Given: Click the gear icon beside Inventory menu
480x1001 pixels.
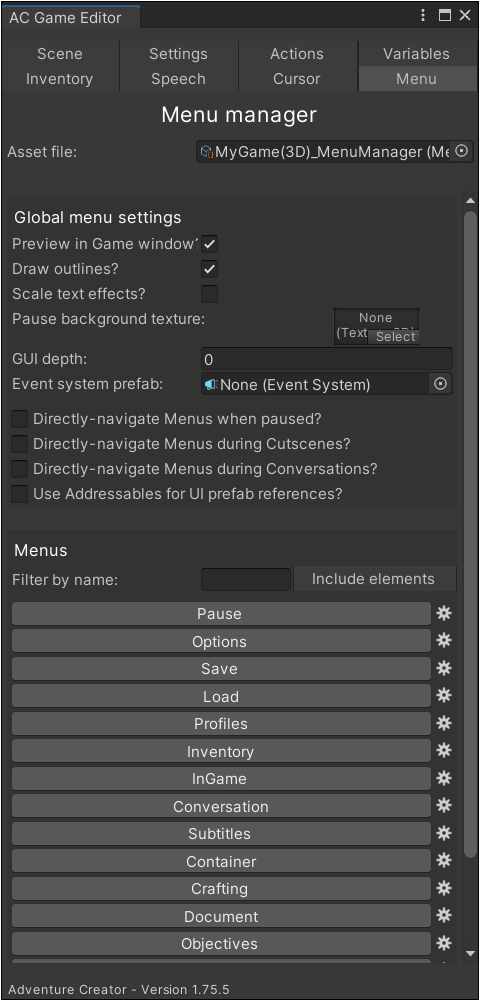Looking at the screenshot, I should coord(444,751).
